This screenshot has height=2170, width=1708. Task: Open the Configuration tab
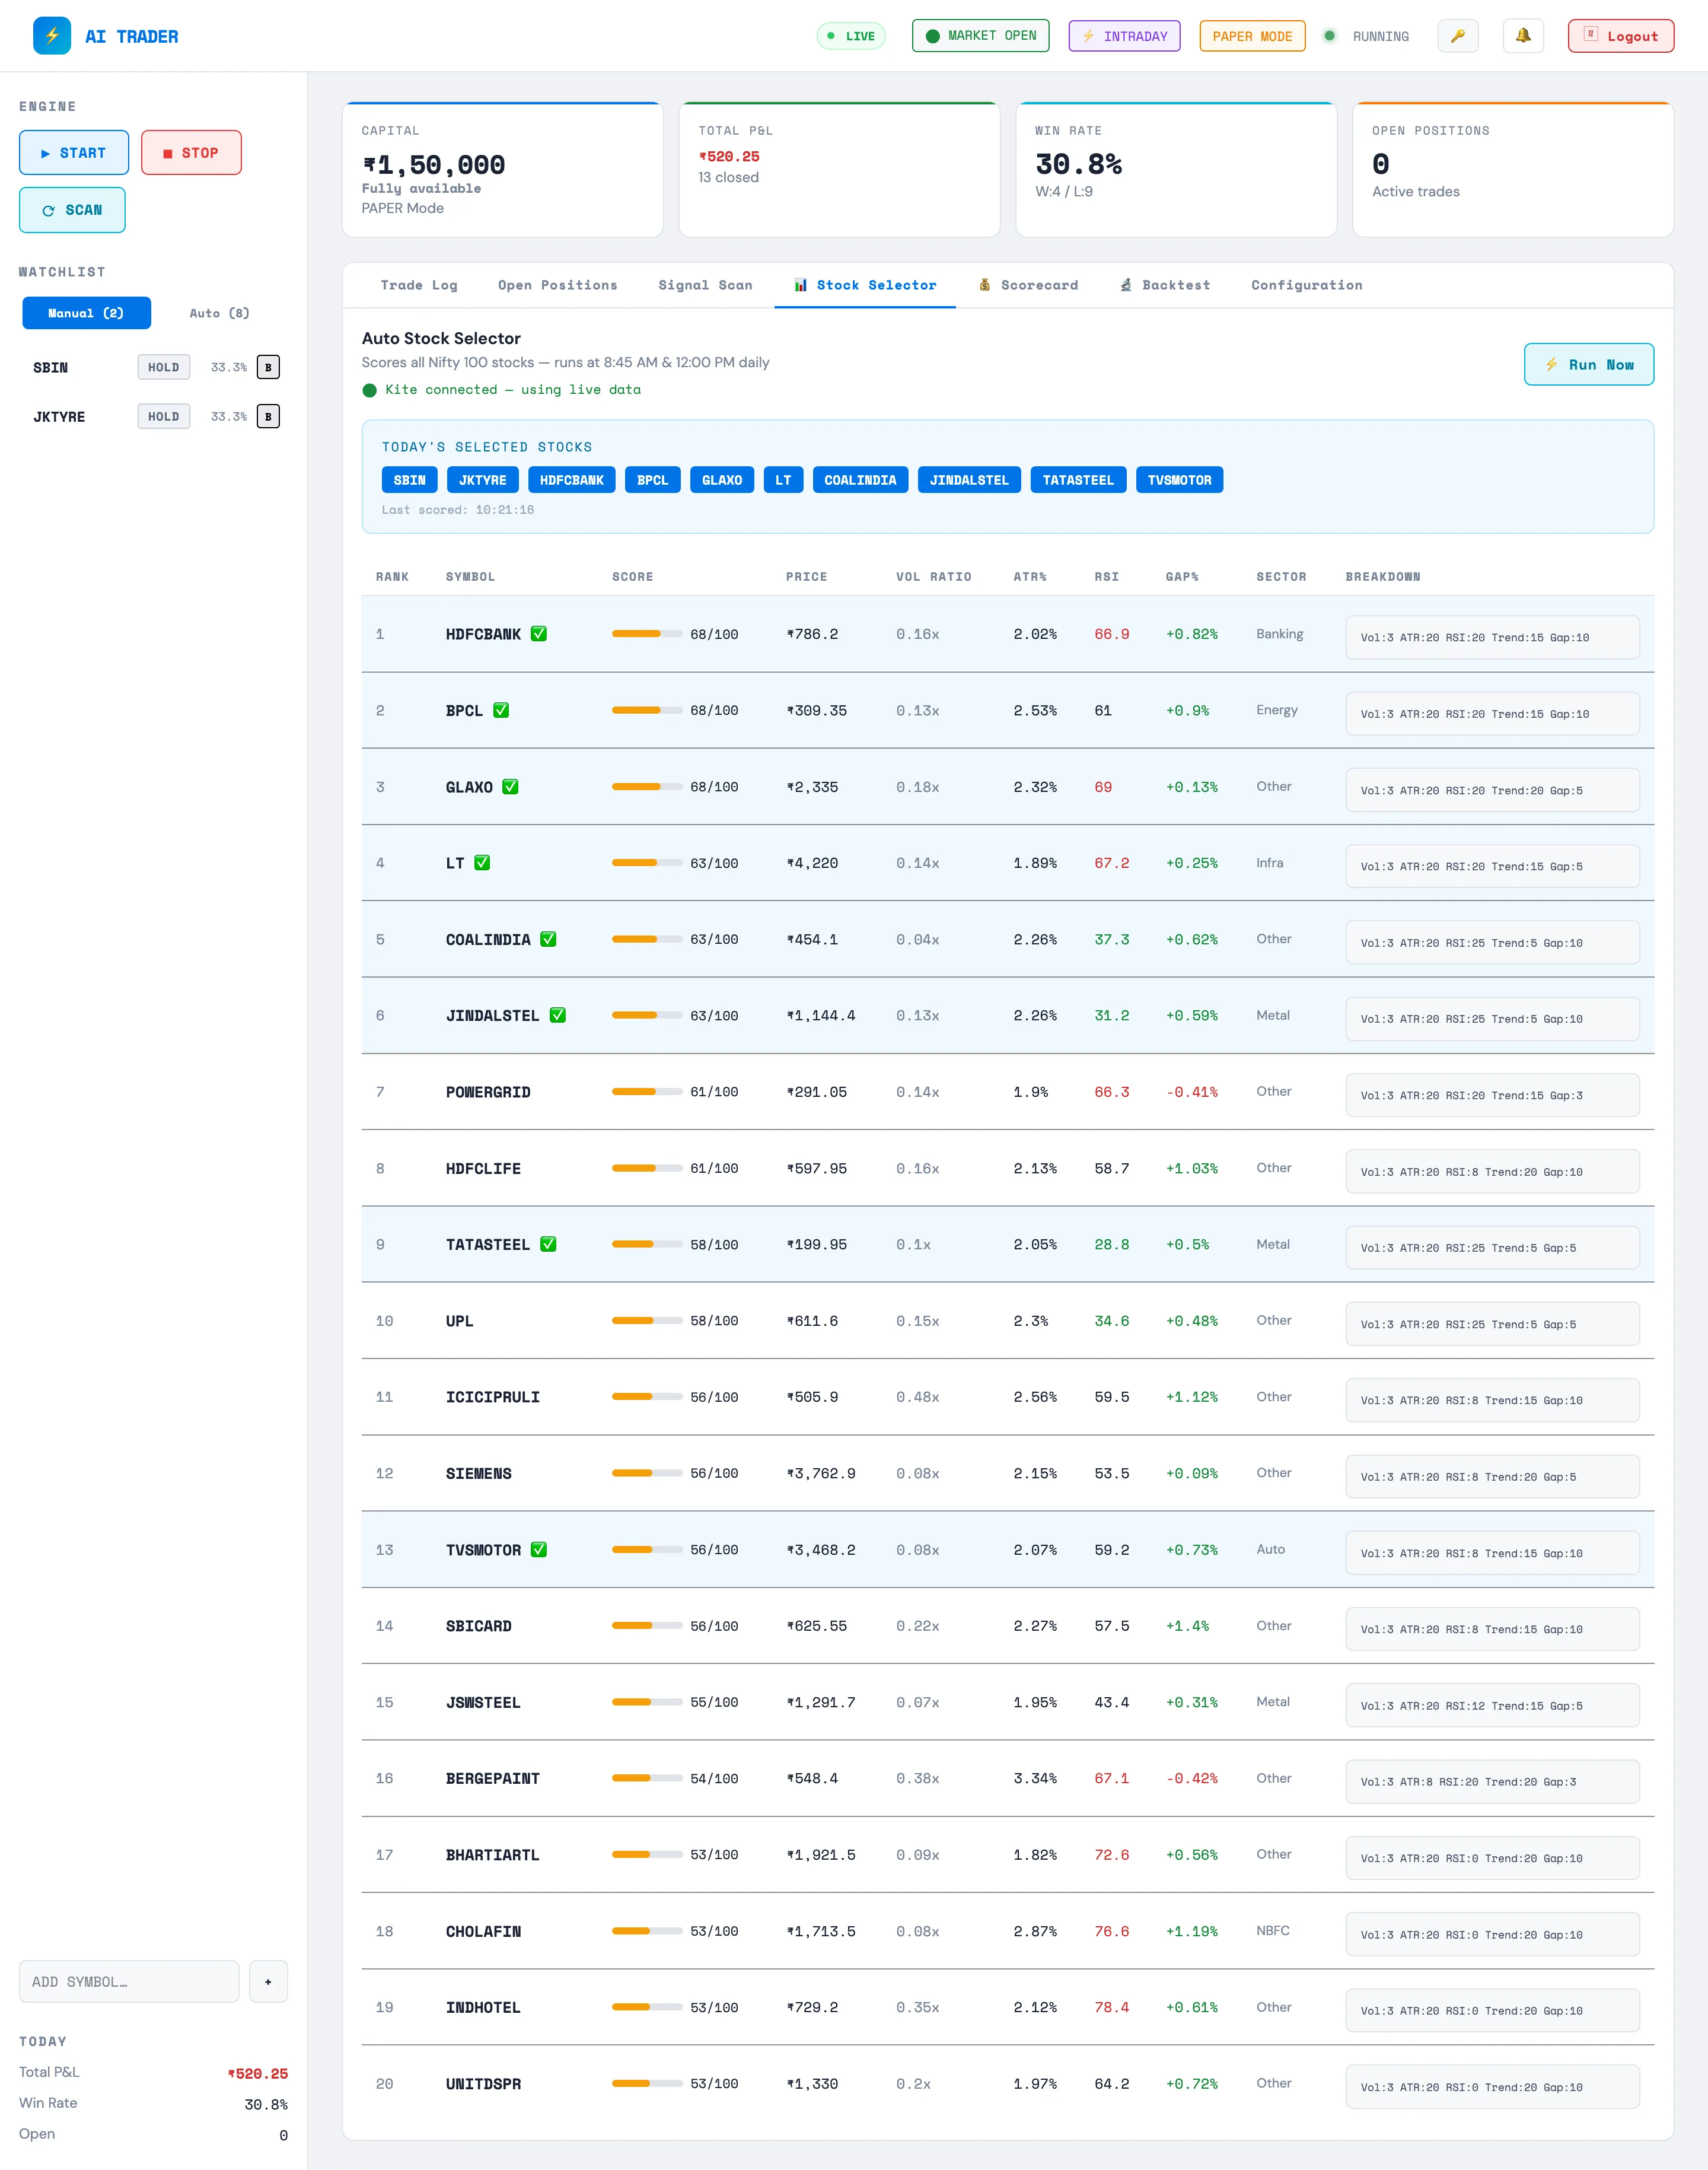click(1306, 285)
